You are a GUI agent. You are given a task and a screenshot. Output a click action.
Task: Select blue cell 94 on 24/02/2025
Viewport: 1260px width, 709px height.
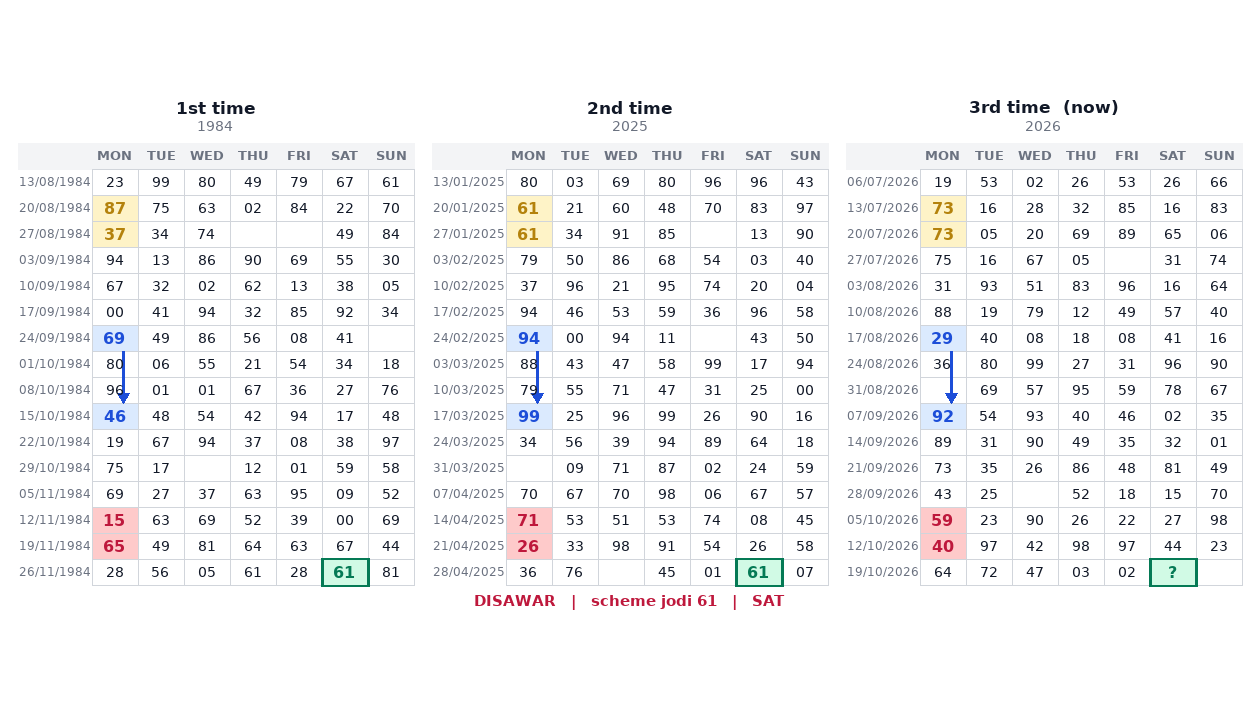tap(529, 338)
